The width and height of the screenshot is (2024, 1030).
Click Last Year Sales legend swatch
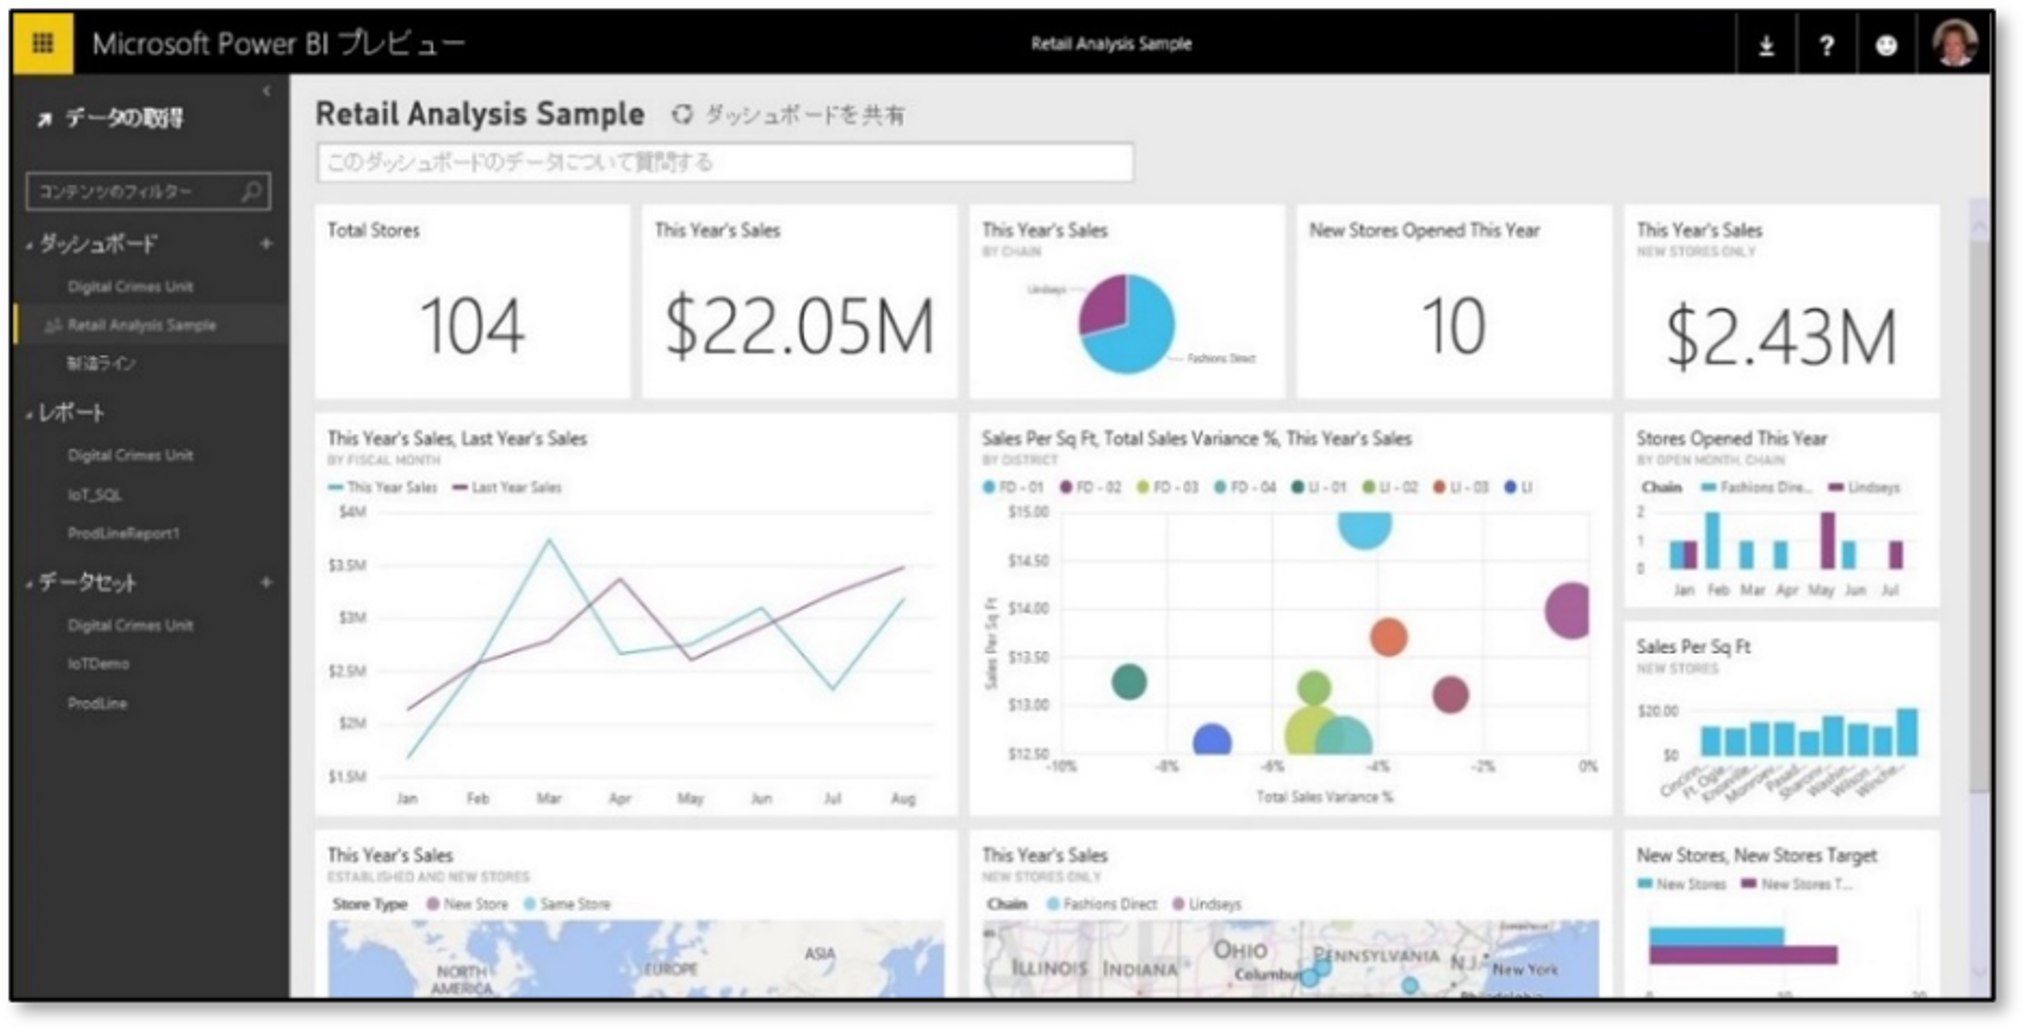(x=460, y=488)
